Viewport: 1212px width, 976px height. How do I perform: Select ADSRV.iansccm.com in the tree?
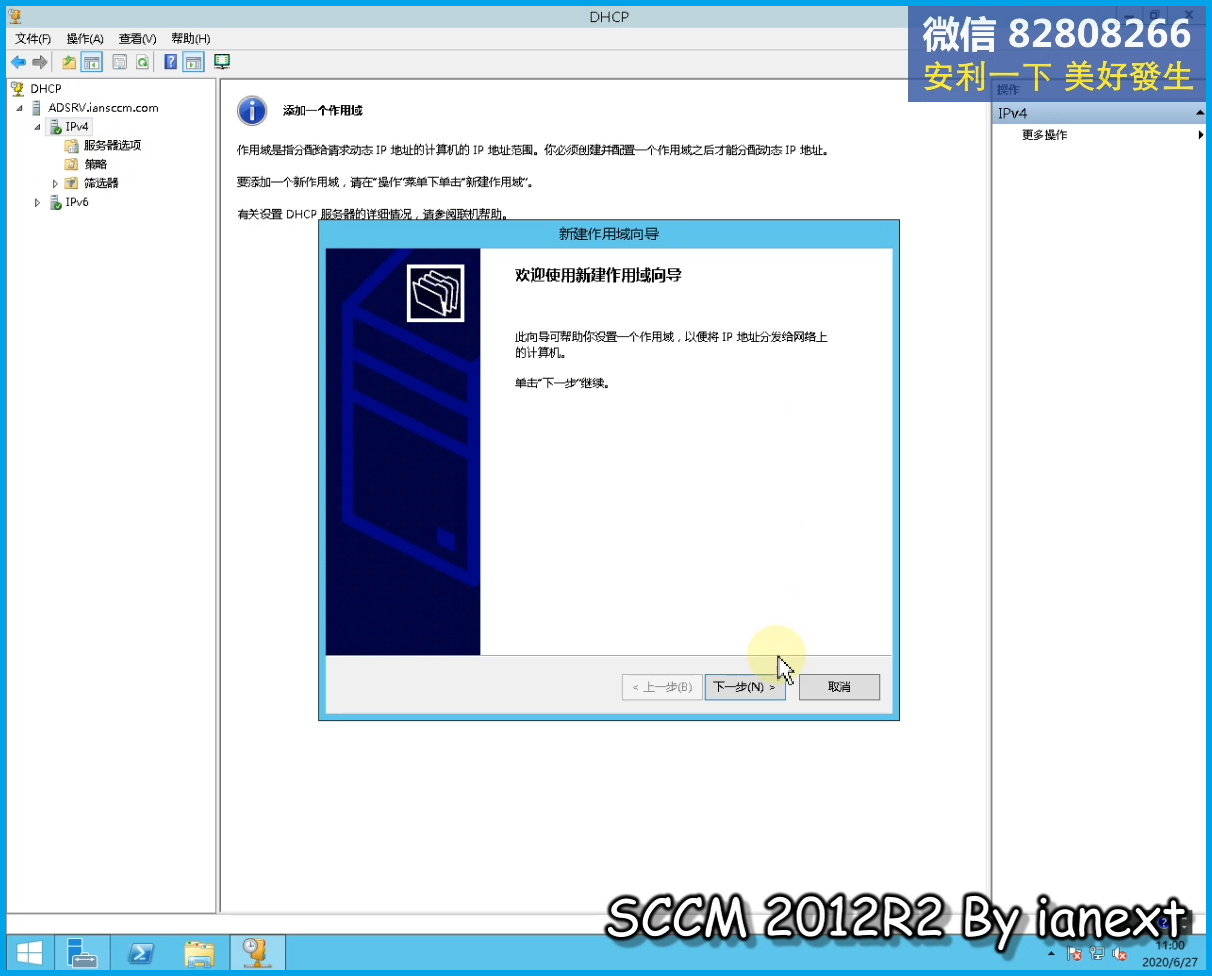(x=103, y=108)
